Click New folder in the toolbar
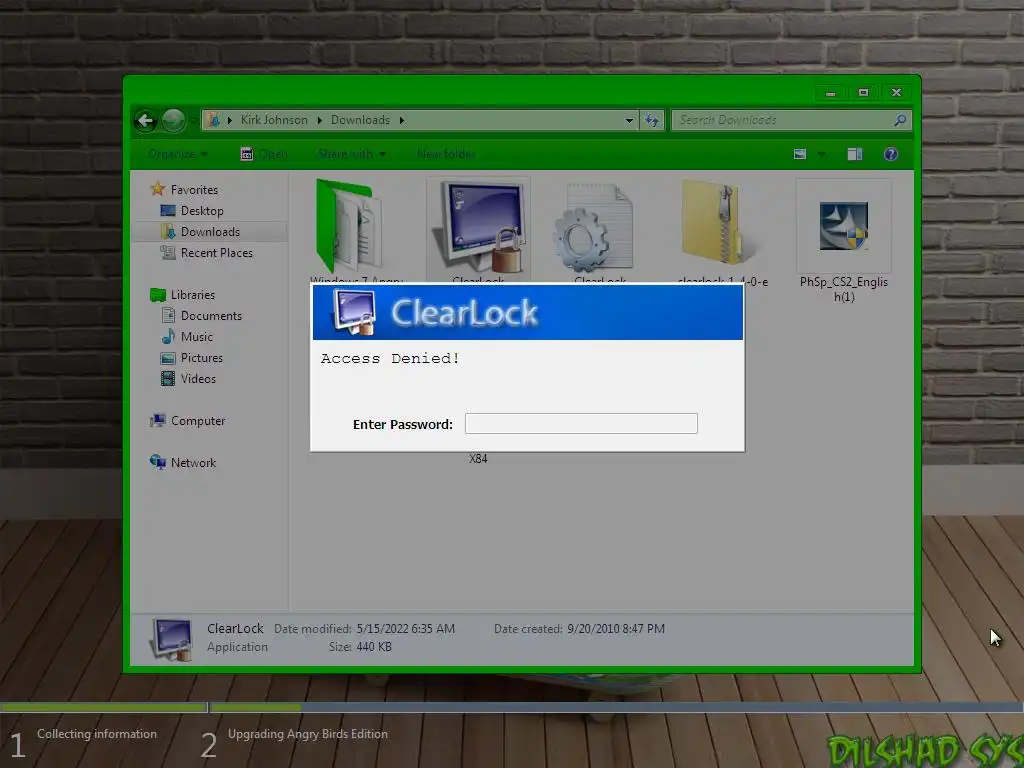The width and height of the screenshot is (1024, 768). [446, 154]
